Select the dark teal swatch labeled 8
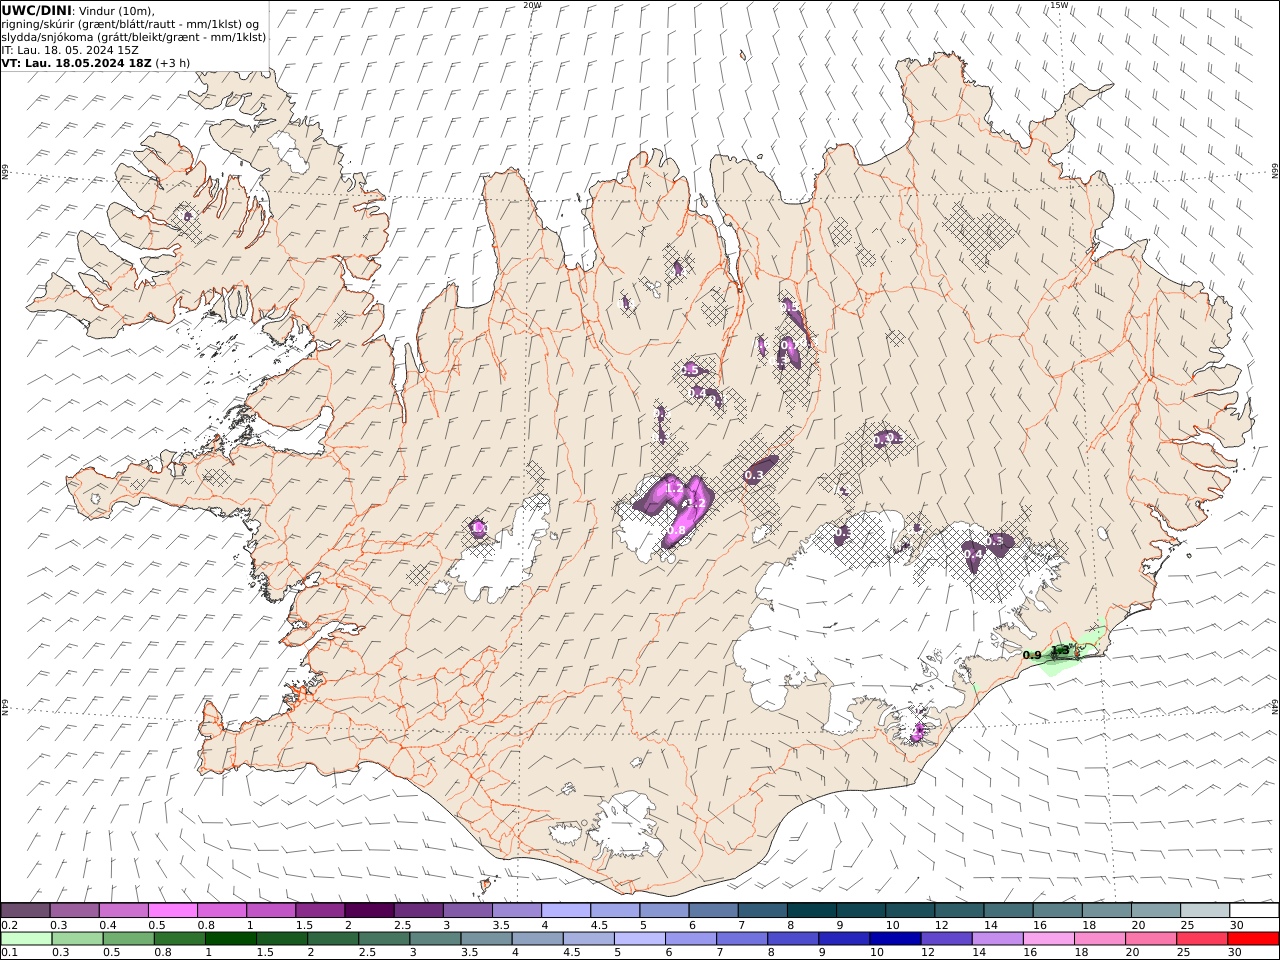 point(811,910)
